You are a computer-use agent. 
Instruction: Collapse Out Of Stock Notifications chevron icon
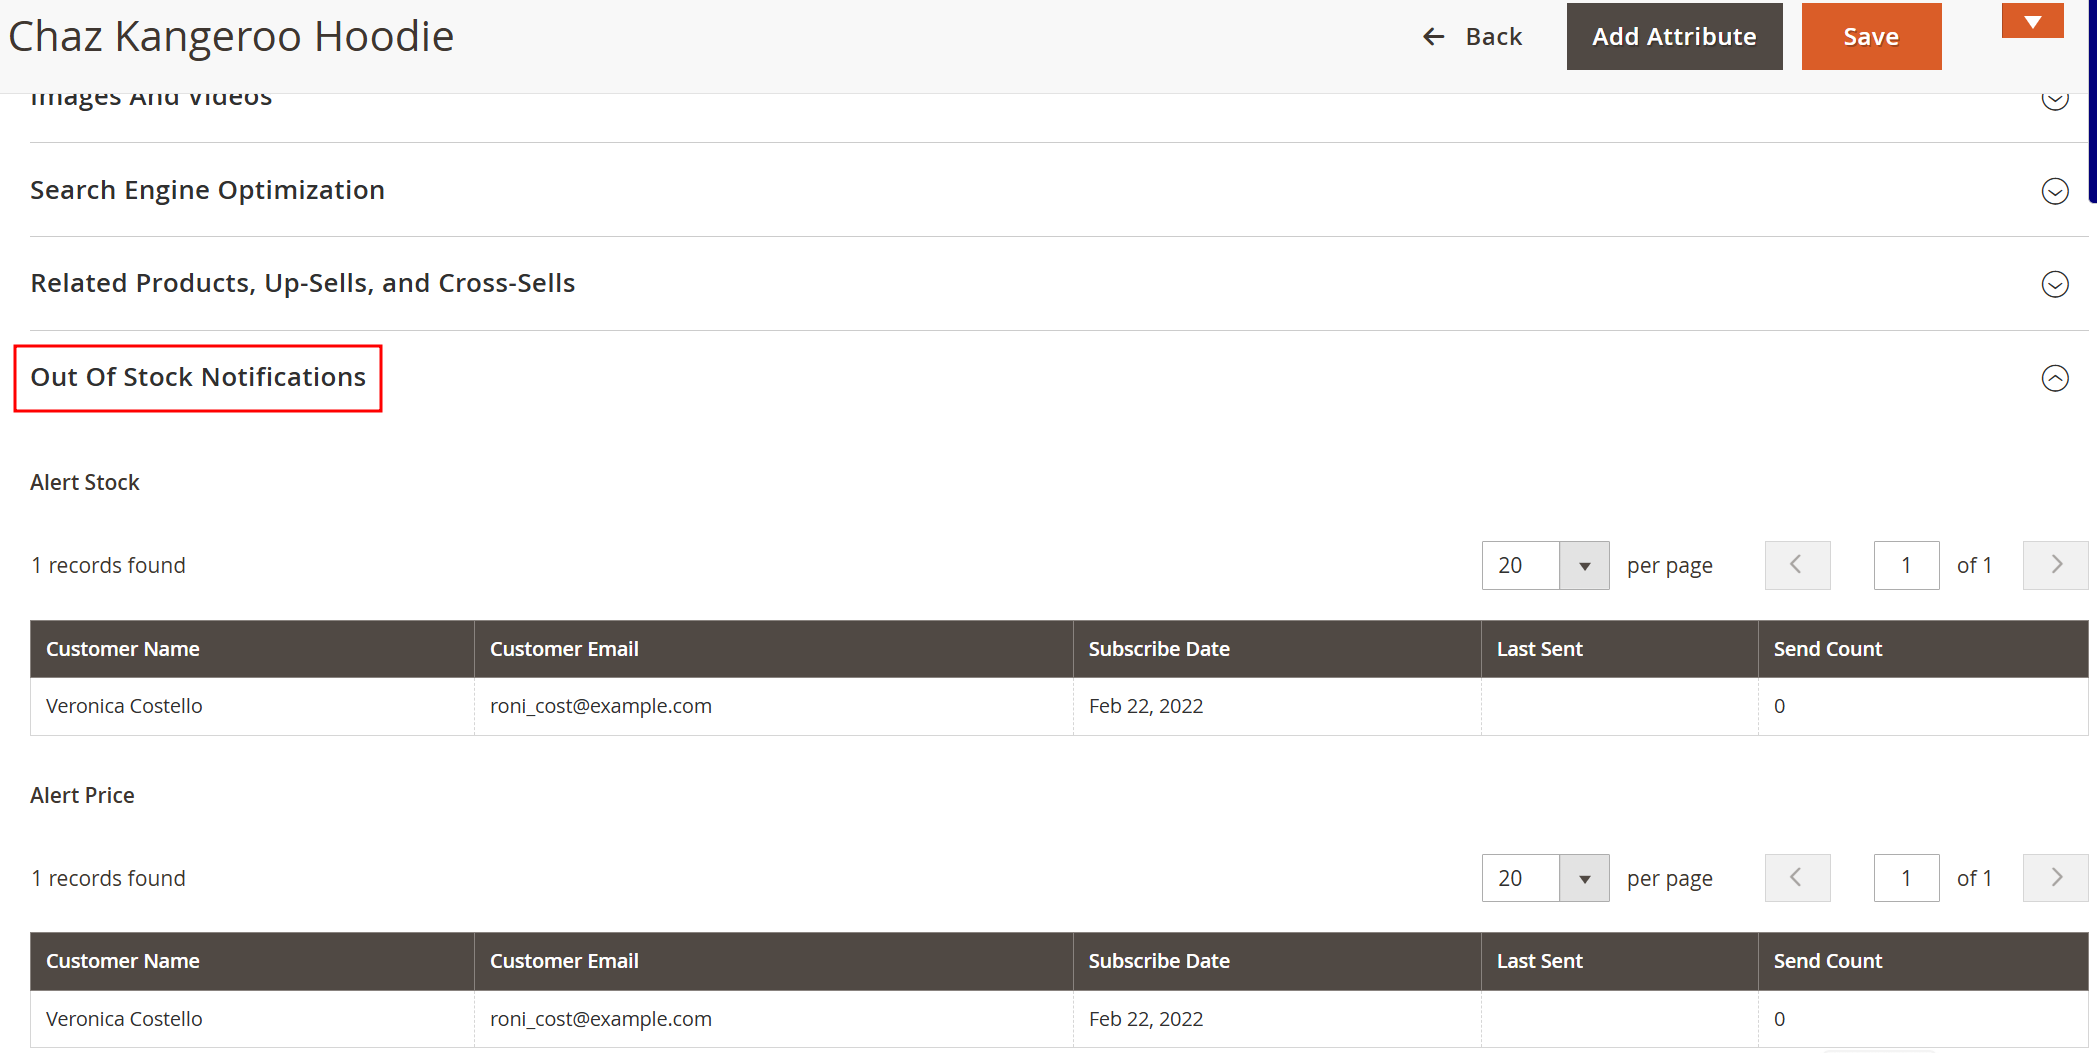(2054, 378)
